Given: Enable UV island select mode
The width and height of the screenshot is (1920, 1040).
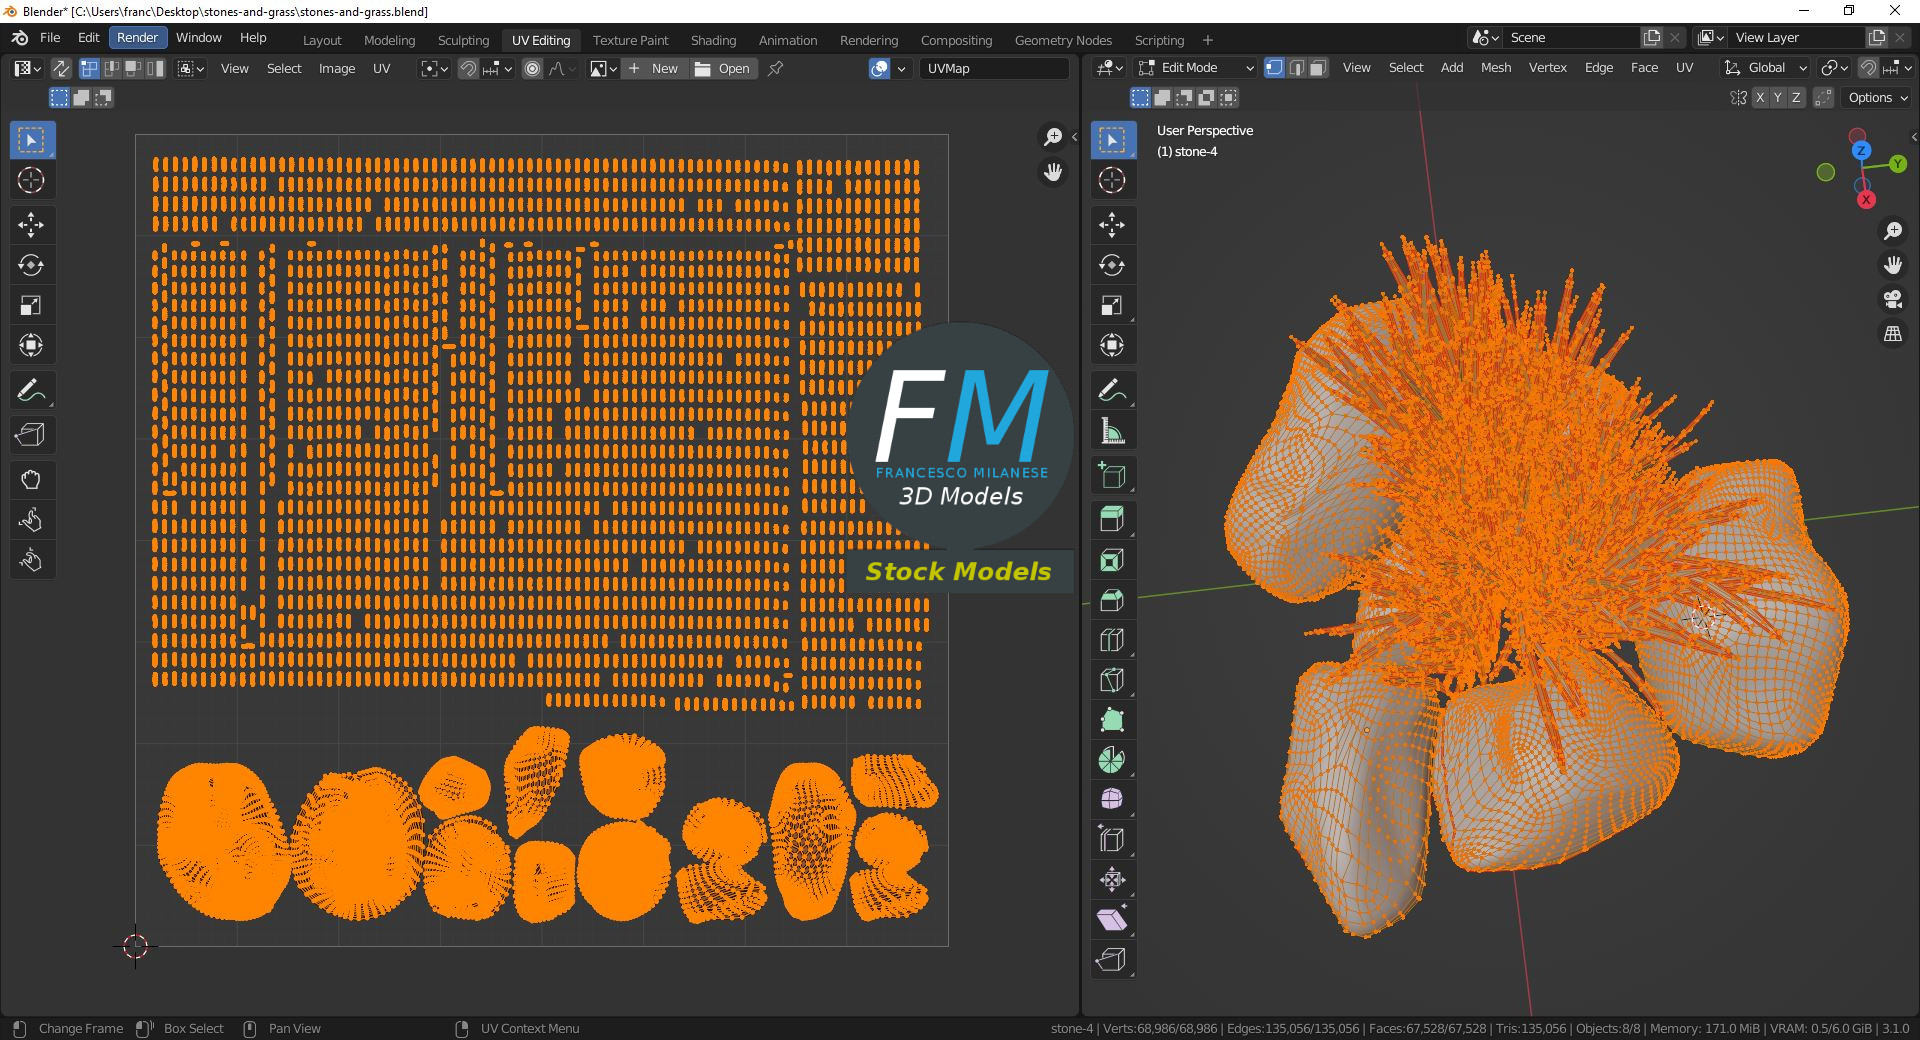Looking at the screenshot, I should (155, 68).
